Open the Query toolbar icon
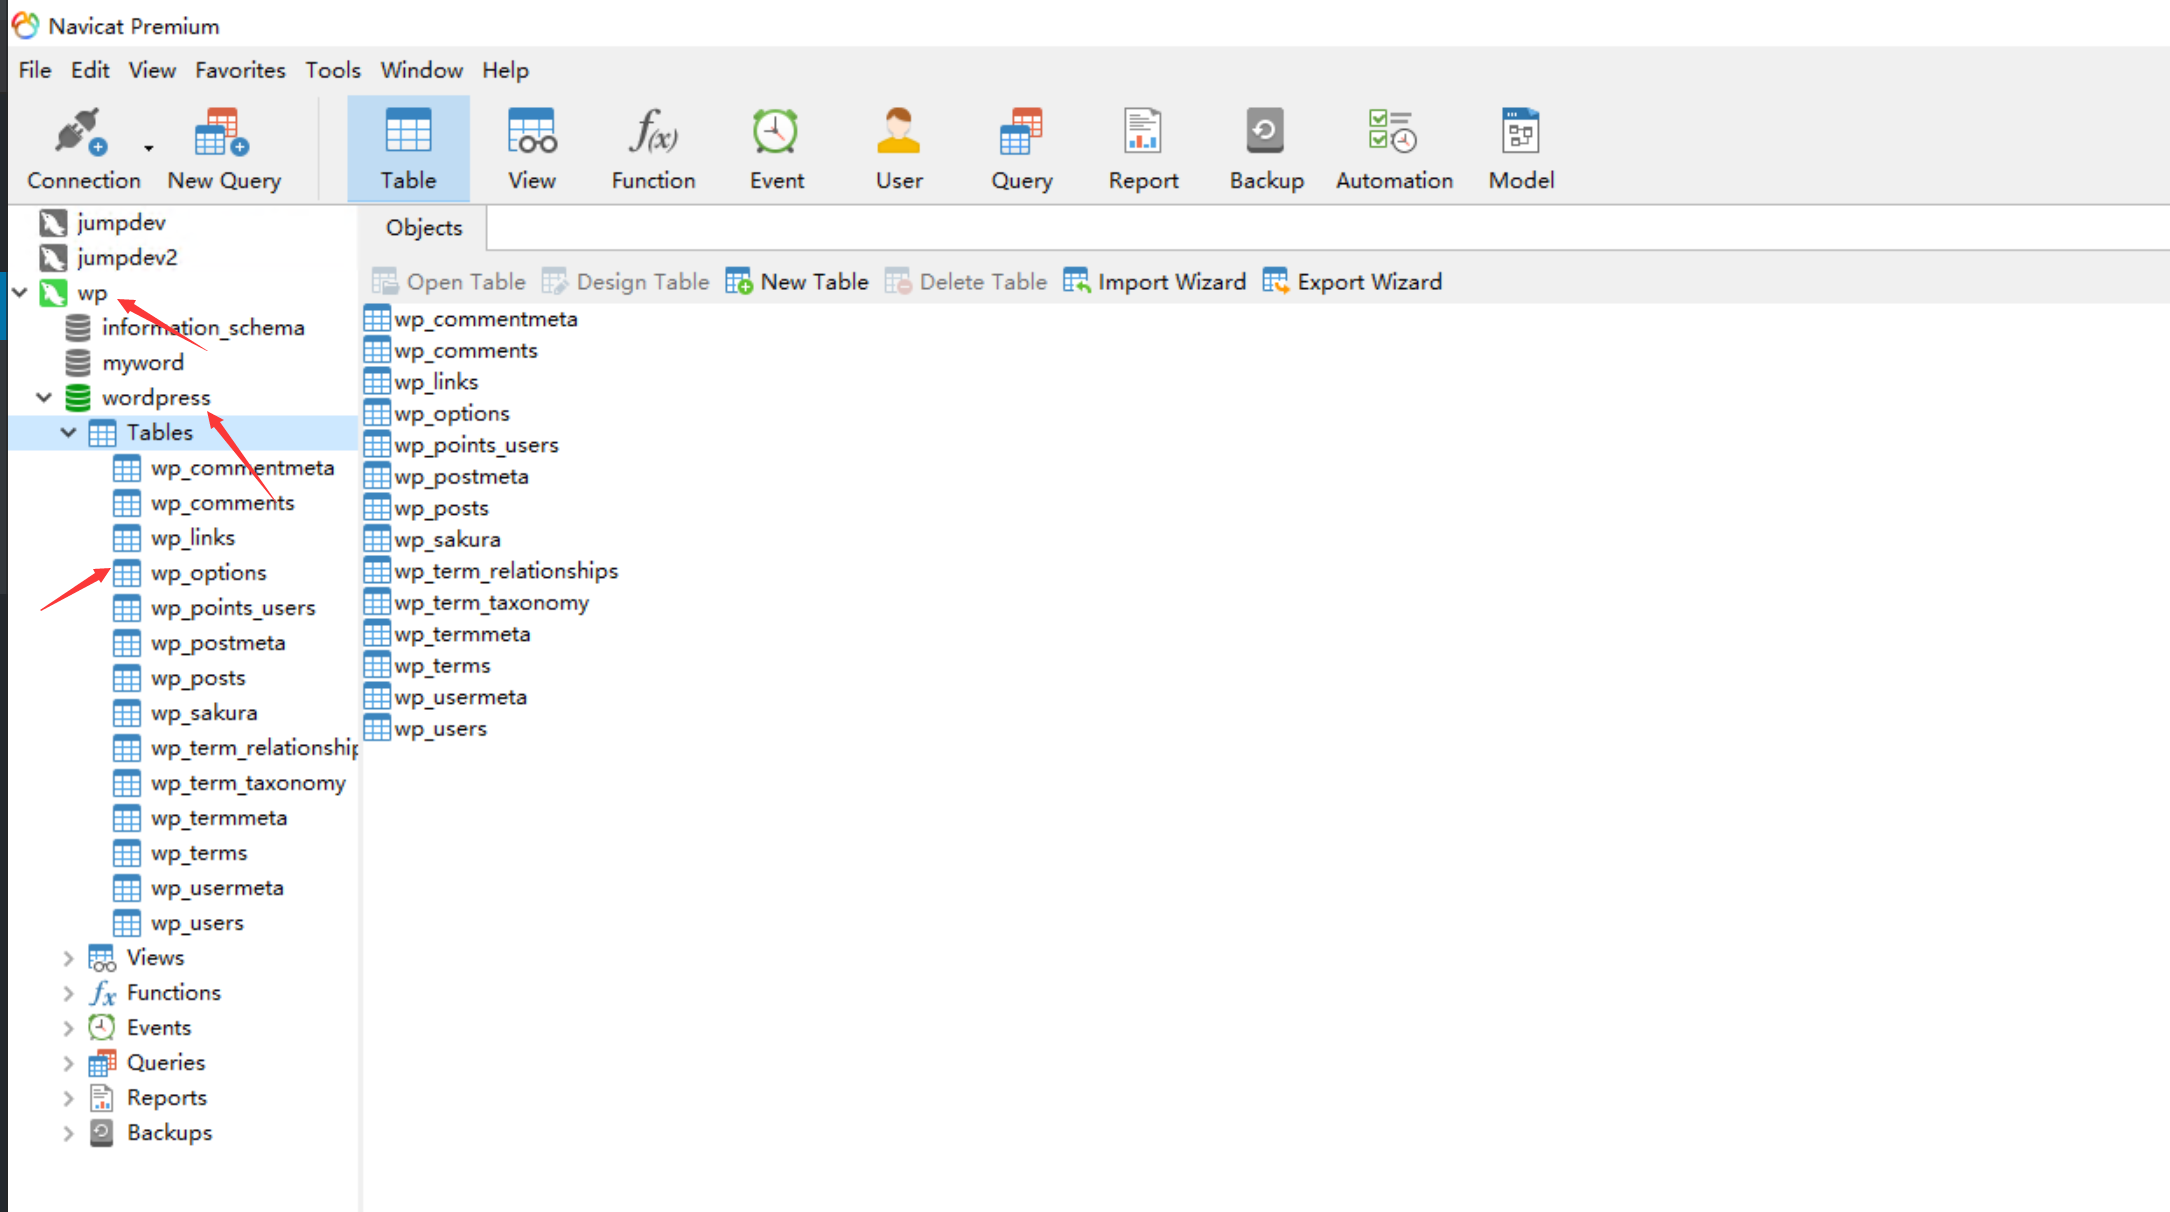 pyautogui.click(x=1021, y=149)
